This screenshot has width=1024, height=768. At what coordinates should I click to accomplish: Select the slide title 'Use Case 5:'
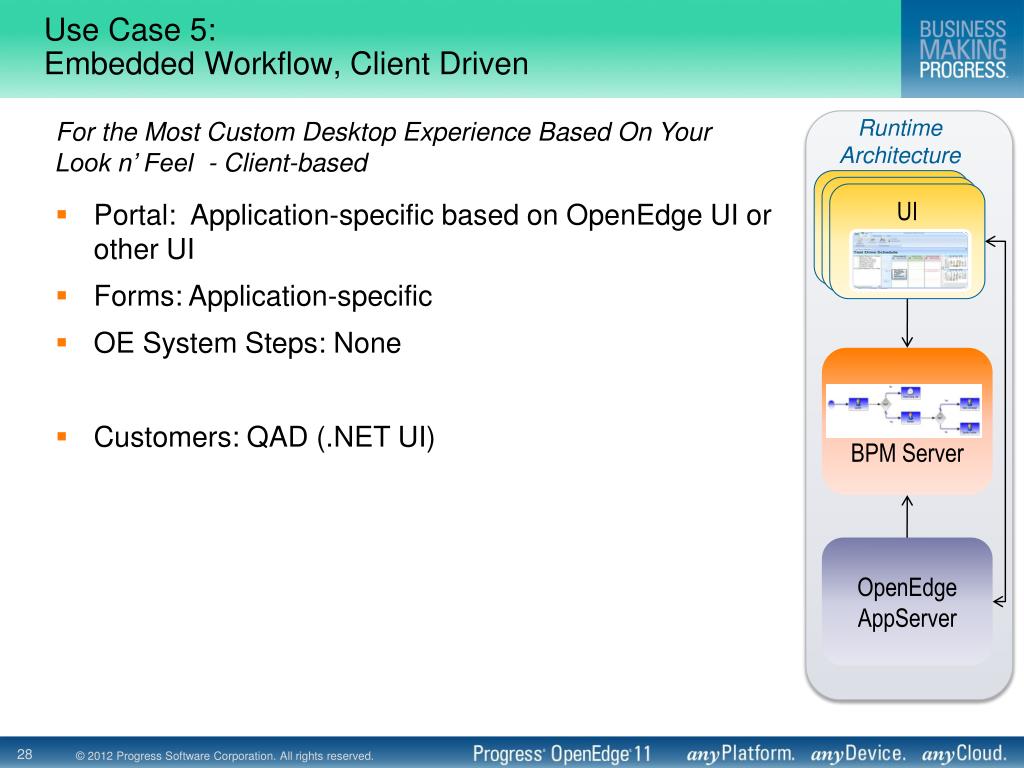coord(130,30)
